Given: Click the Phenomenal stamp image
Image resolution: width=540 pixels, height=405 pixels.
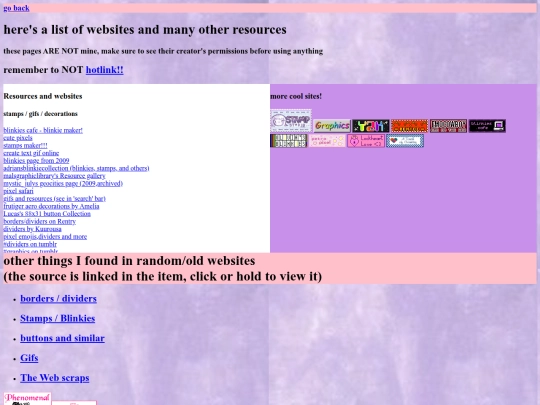Looking at the screenshot, I should pyautogui.click(x=28, y=399).
